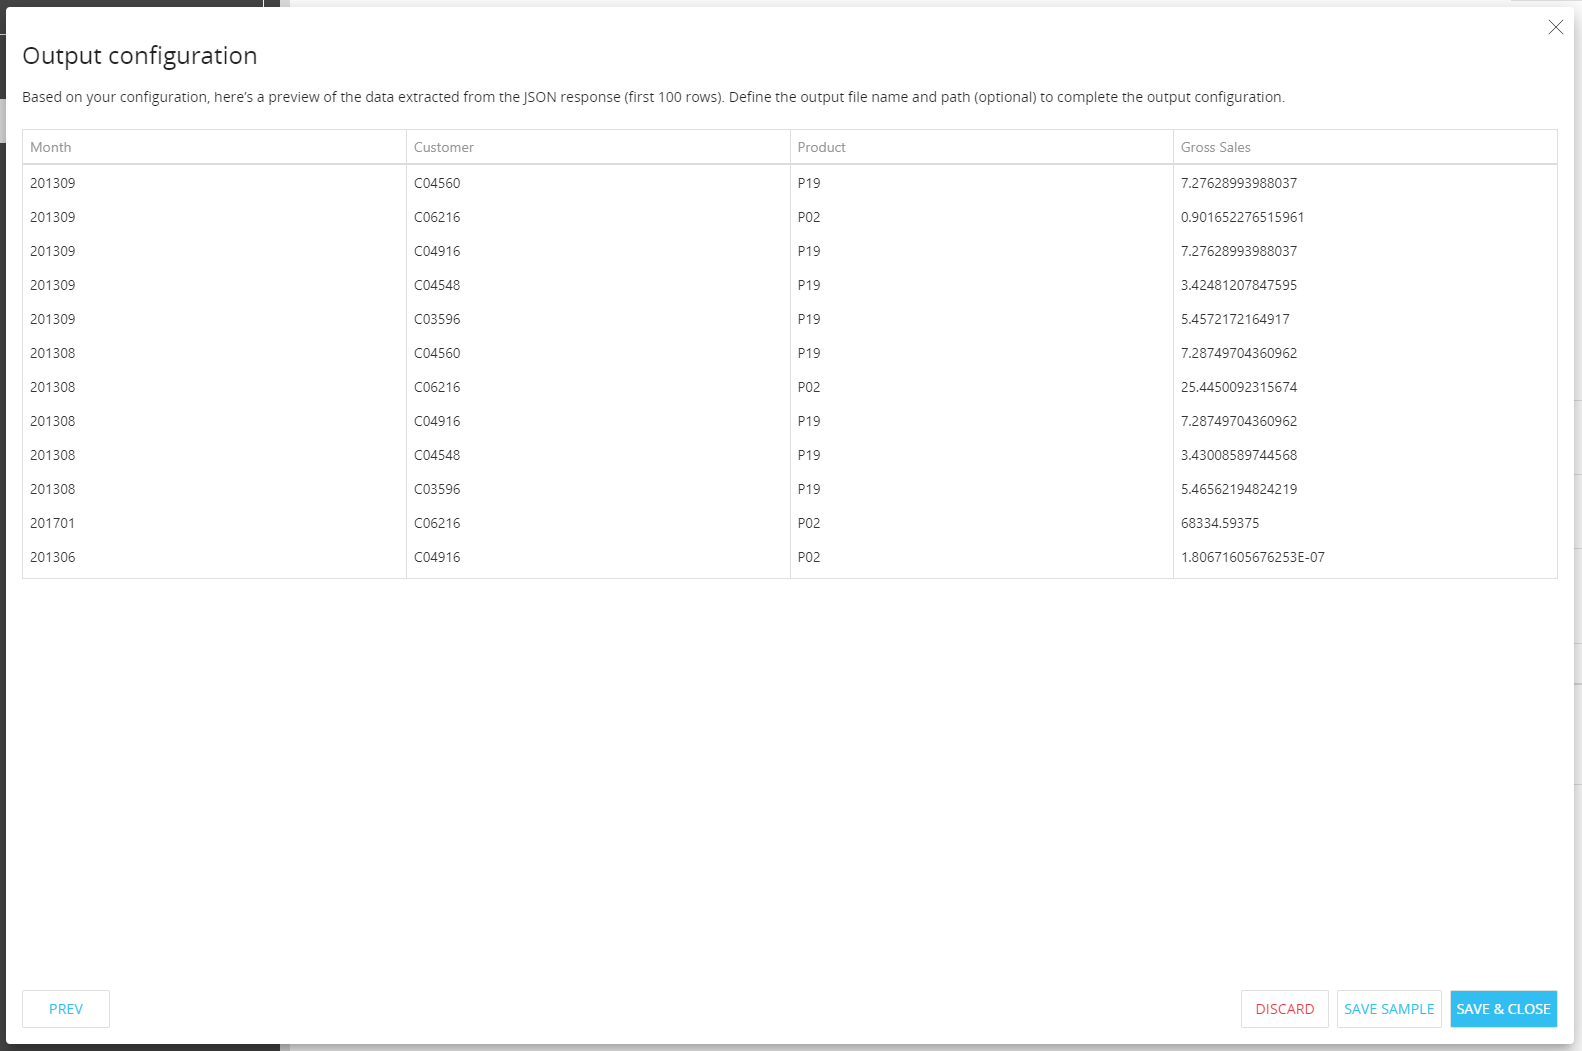Screen dimensions: 1582x1051
Task: Select gross sales value 3.42481207847595
Action: click(1238, 285)
